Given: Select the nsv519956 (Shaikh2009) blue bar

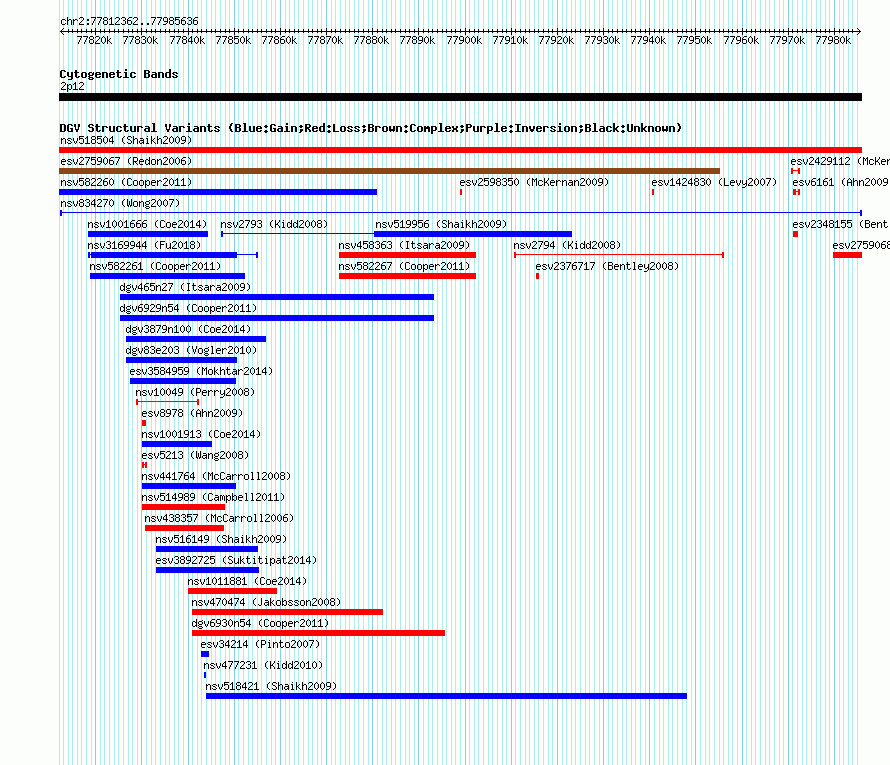Looking at the screenshot, I should tap(473, 234).
